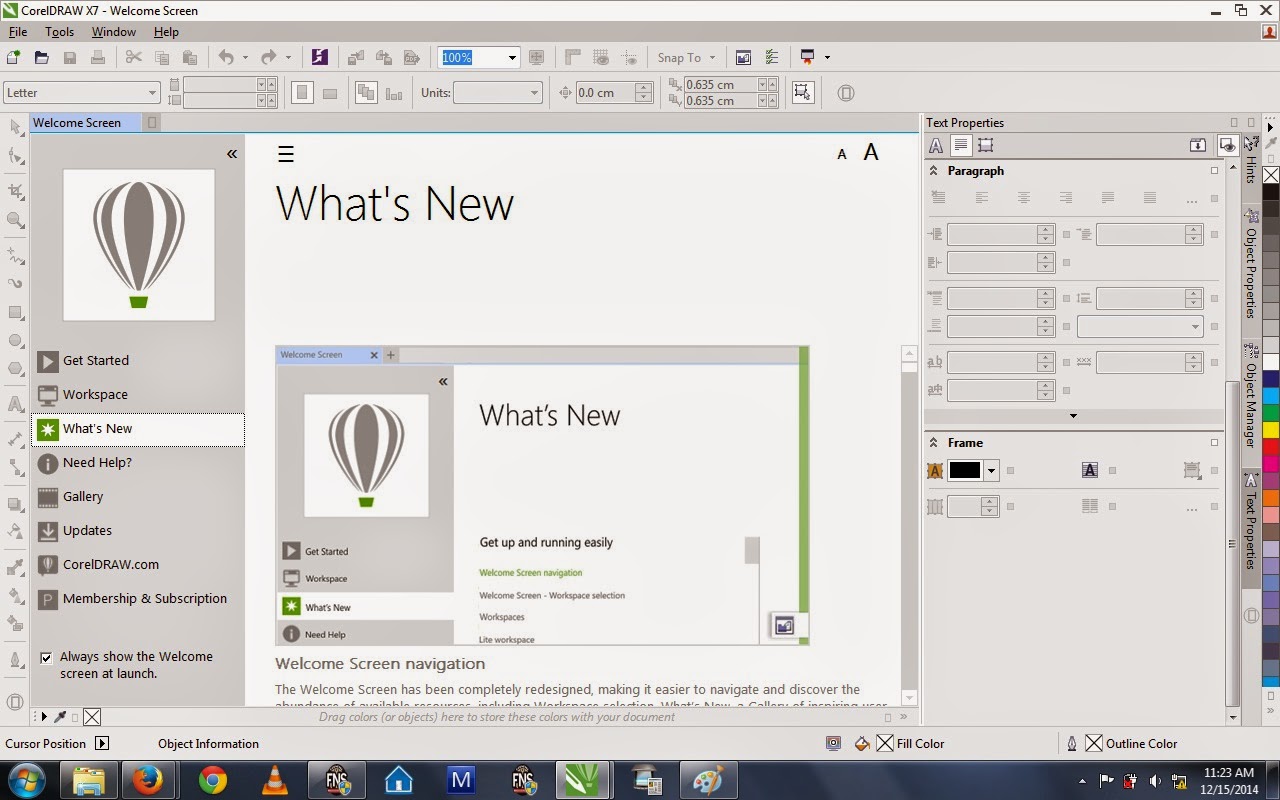
Task: Select the Pick tool in toolbox
Action: (15, 127)
